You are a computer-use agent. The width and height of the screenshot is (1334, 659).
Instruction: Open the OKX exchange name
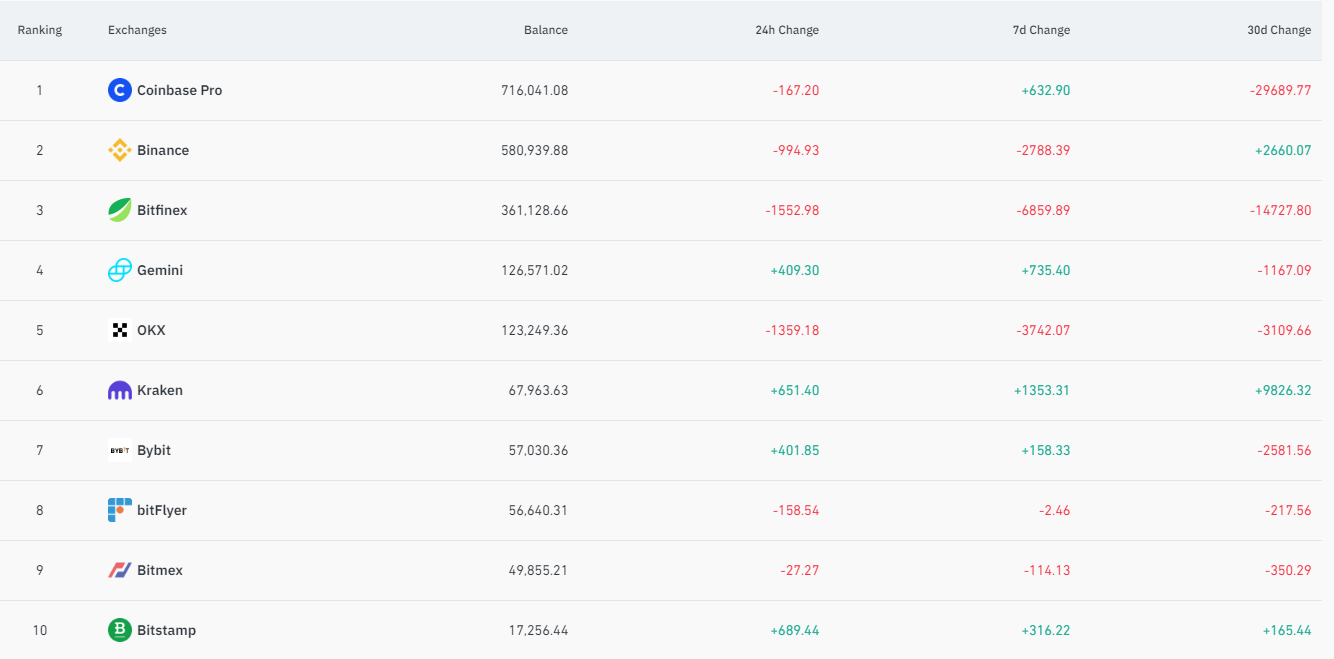tap(151, 330)
